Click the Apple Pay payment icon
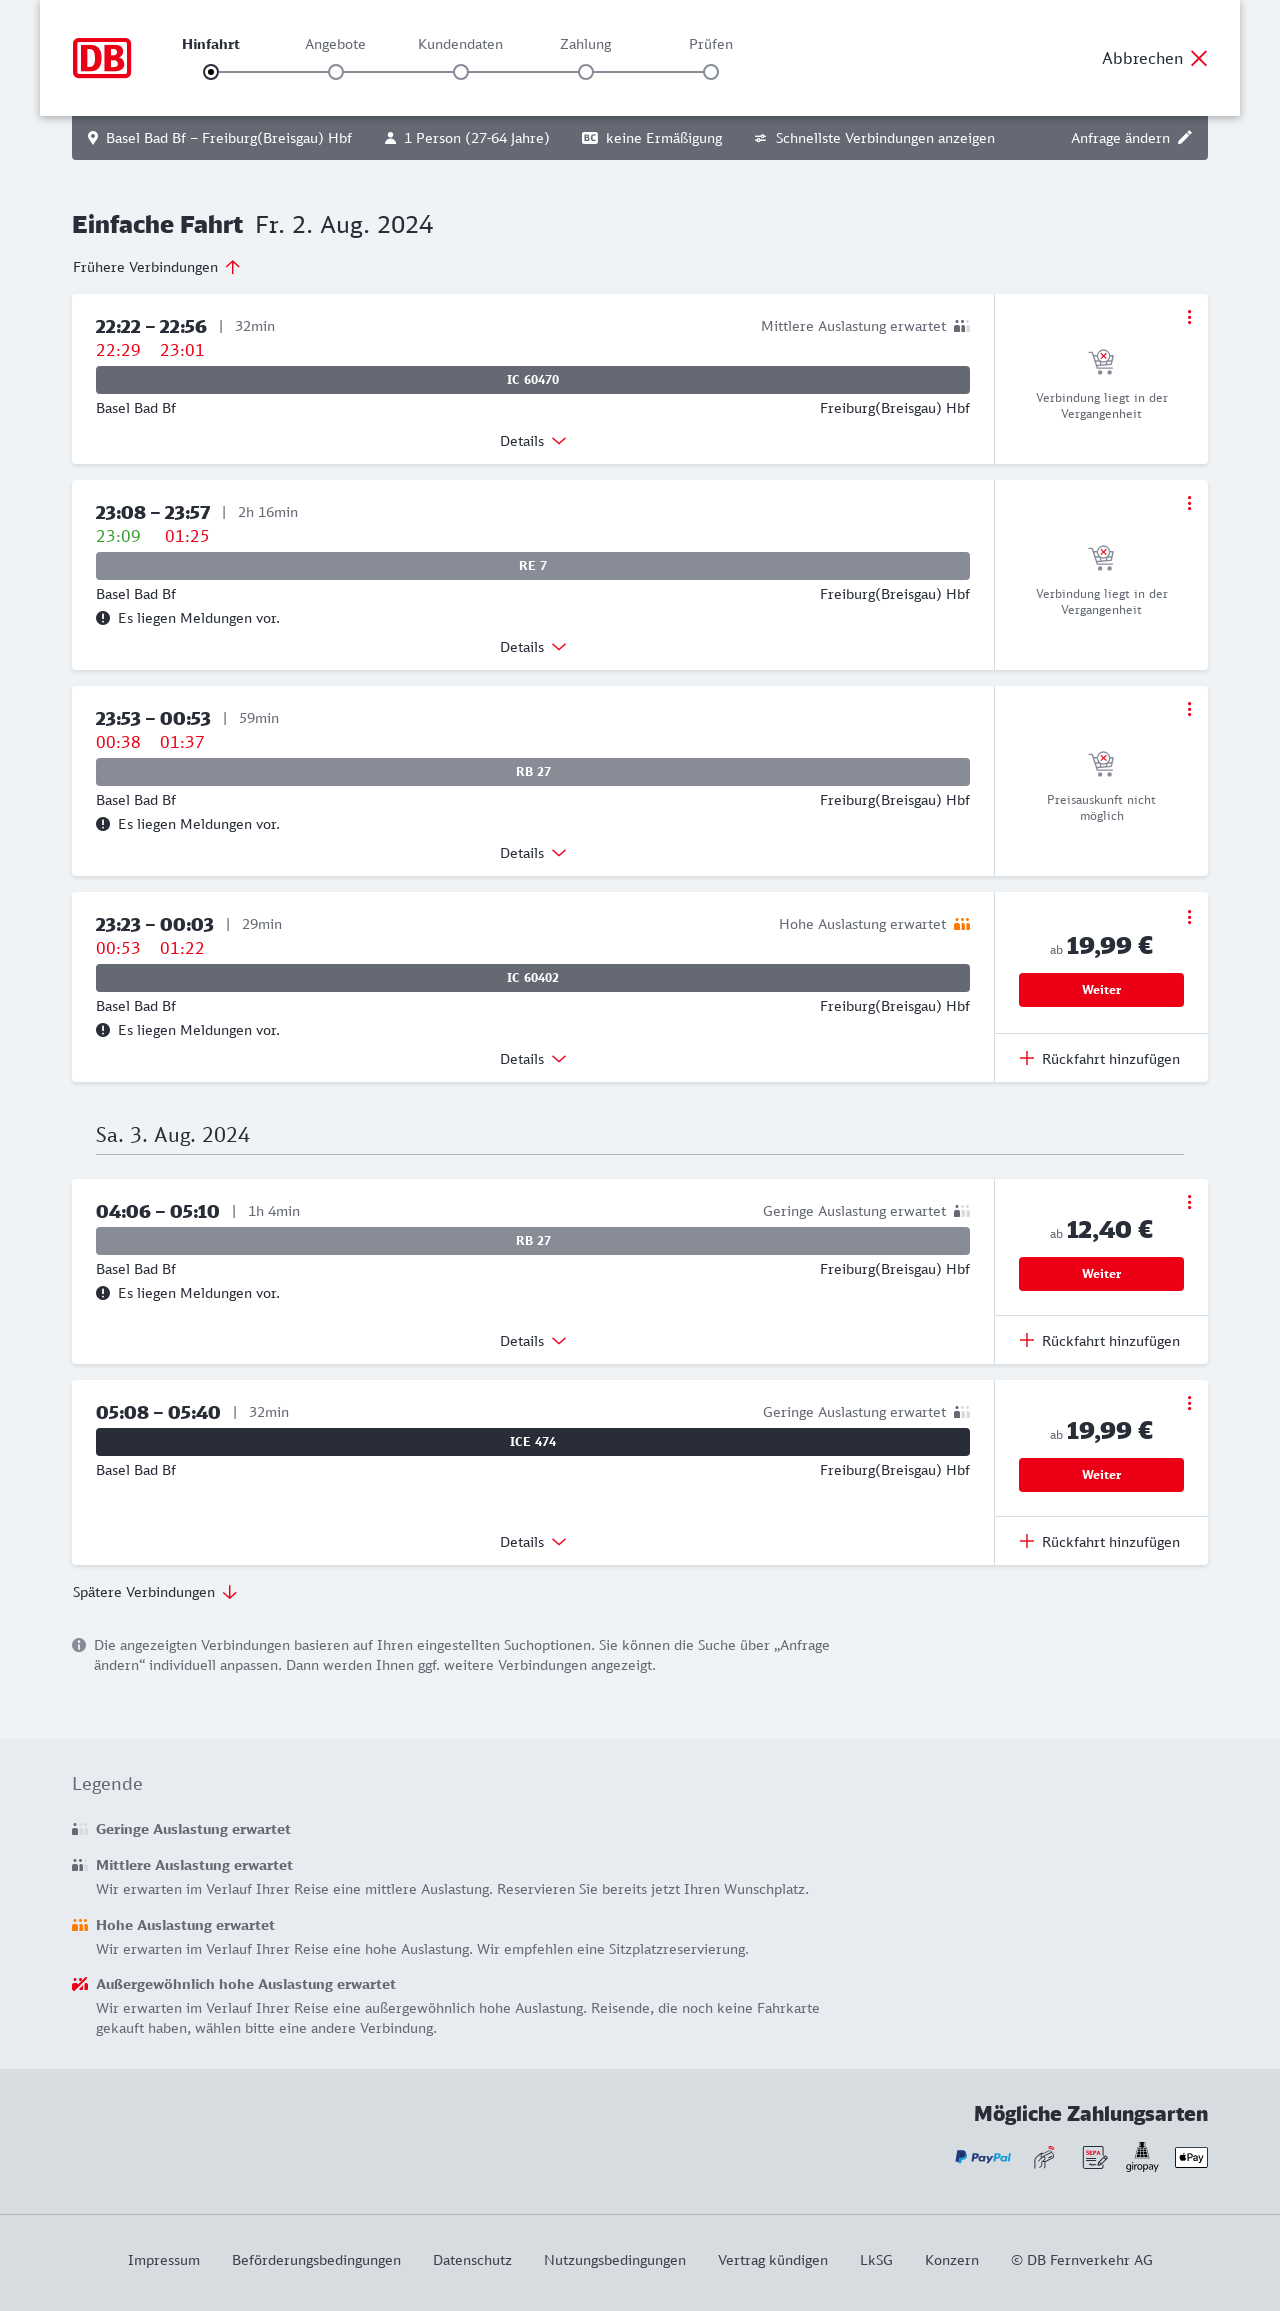The height and width of the screenshot is (2311, 1280). coord(1191,2157)
